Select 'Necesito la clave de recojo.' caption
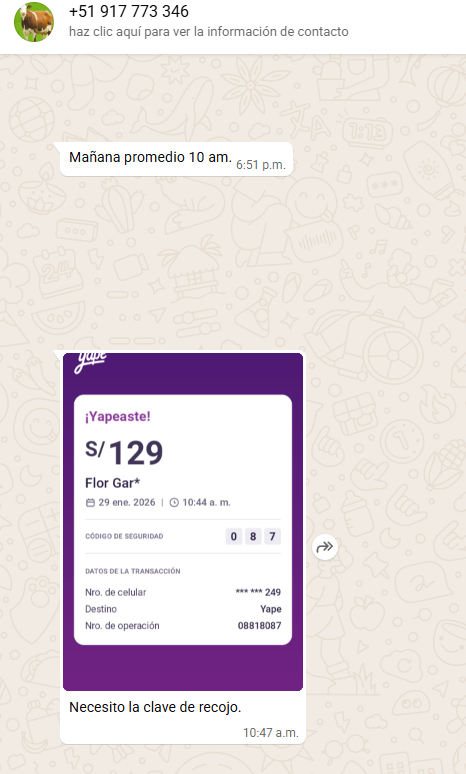466x774 pixels. point(155,707)
